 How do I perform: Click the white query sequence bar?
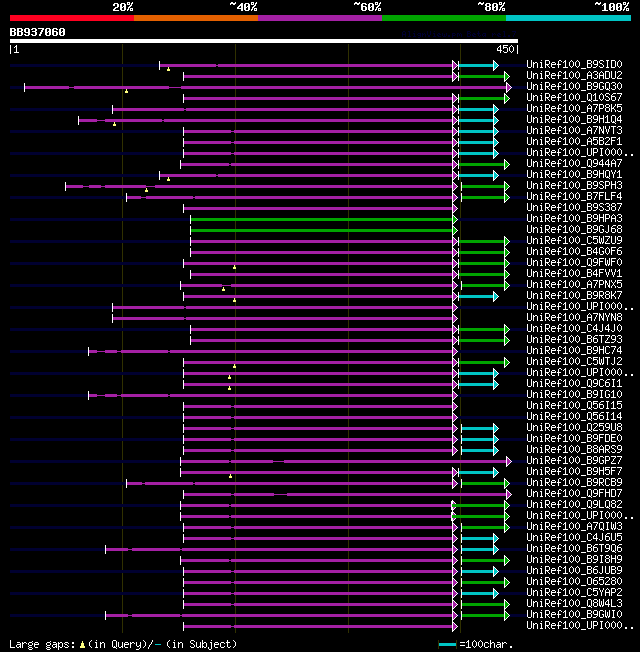pos(264,41)
